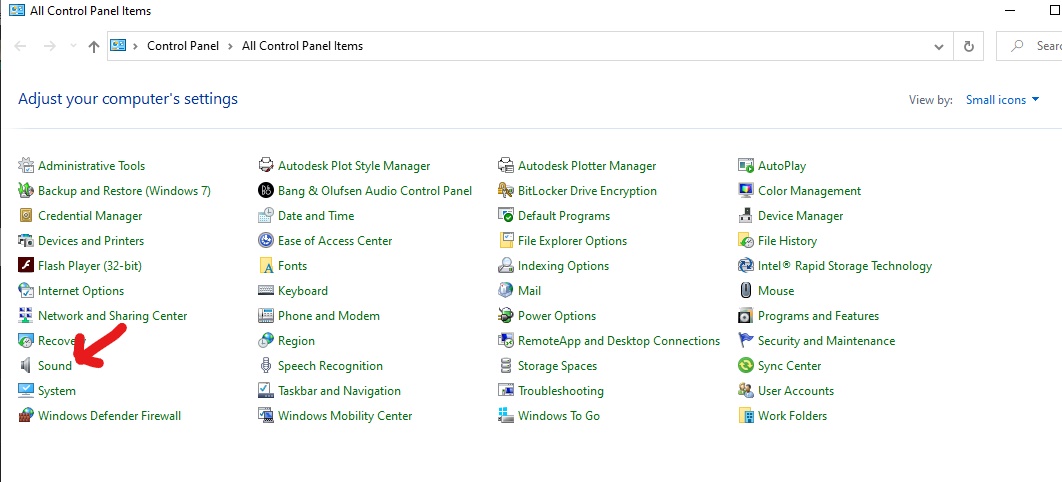Open the Work Folders link
Viewport: 1062px width, 482px height.
[792, 416]
